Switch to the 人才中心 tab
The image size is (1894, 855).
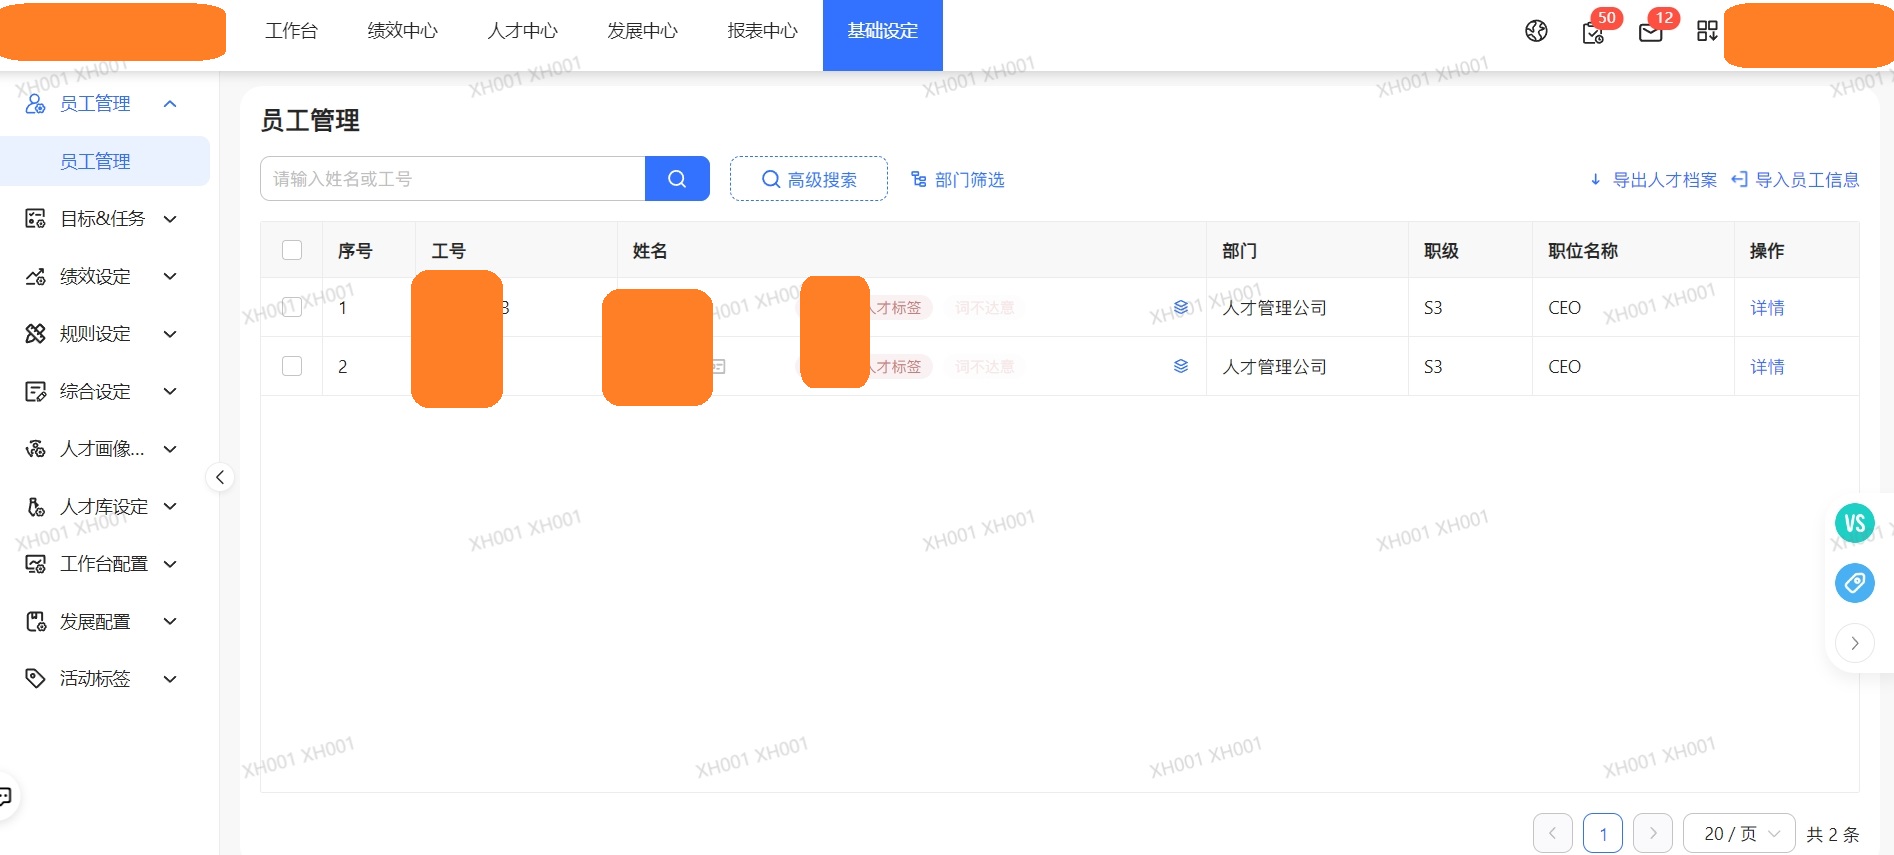523,31
